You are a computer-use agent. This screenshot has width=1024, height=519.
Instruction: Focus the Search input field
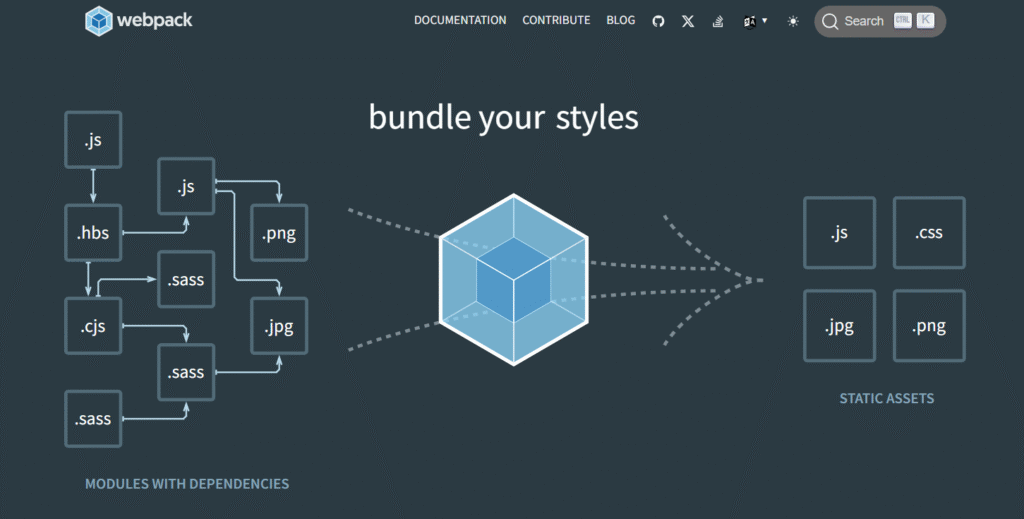pos(864,21)
